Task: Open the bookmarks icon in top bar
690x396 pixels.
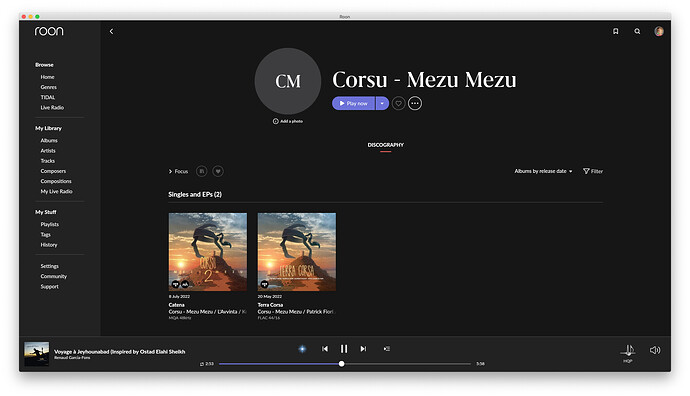Action: pos(616,31)
